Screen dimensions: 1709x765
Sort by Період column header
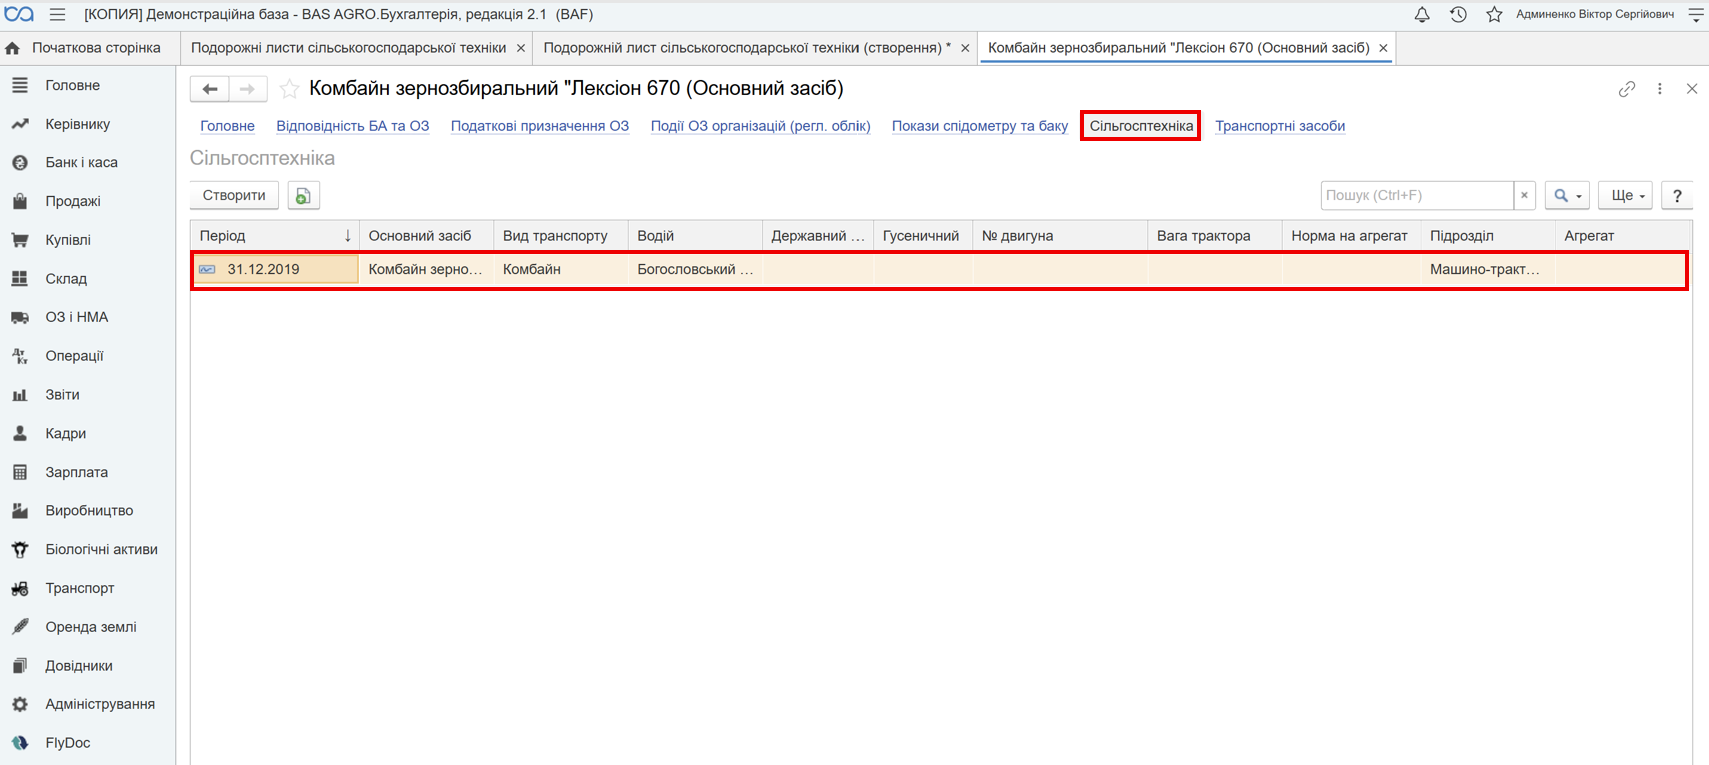click(x=275, y=236)
